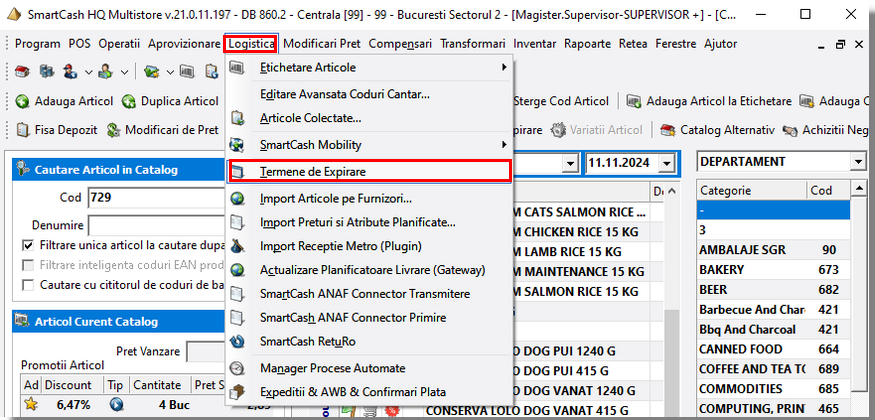
Task: Click the red-roof store house toolbar icon
Action: point(22,71)
